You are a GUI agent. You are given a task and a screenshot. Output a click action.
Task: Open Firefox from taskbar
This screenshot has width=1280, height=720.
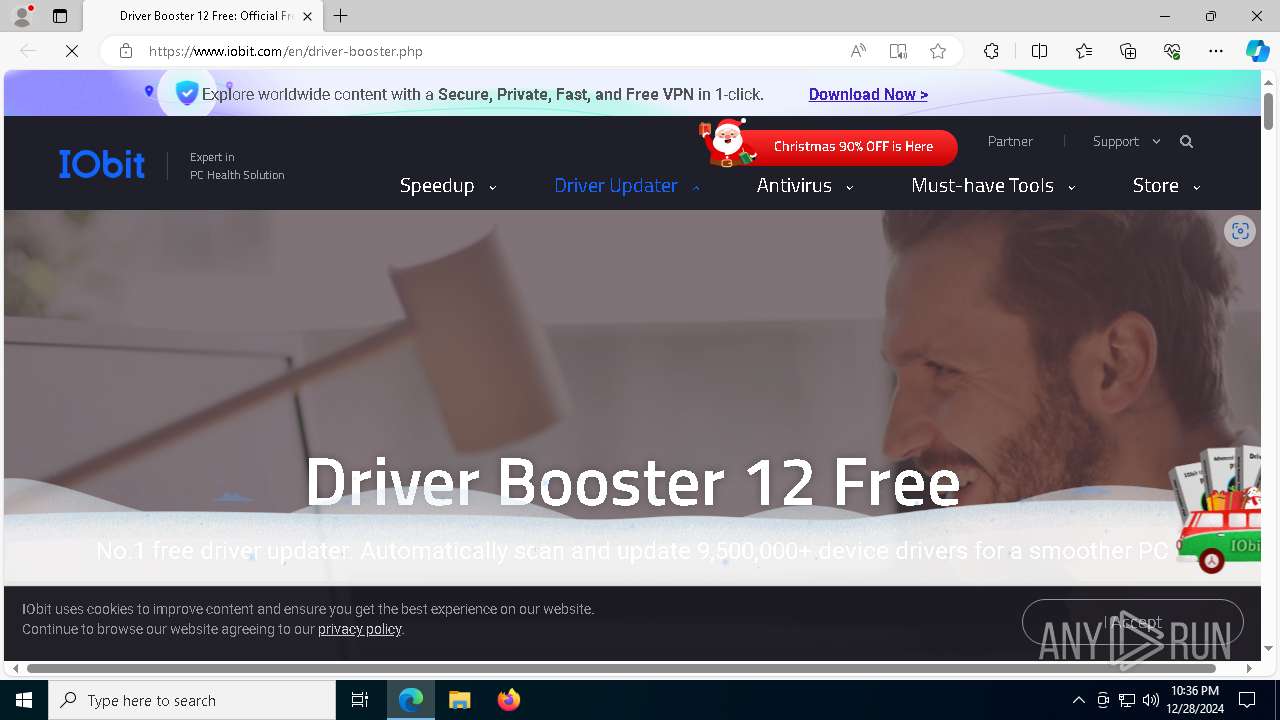[508, 700]
